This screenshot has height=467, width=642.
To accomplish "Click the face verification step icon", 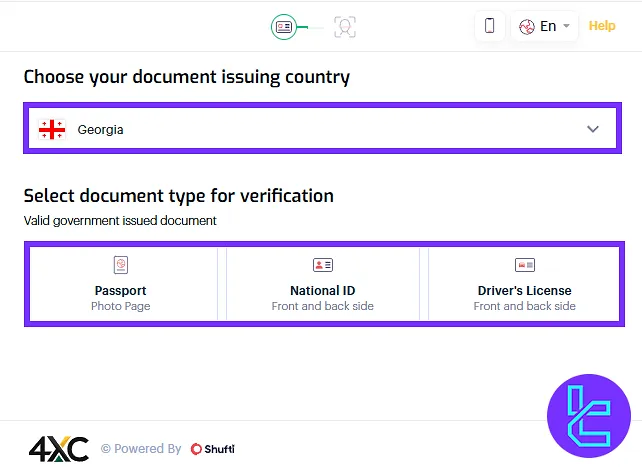I will click(x=345, y=27).
